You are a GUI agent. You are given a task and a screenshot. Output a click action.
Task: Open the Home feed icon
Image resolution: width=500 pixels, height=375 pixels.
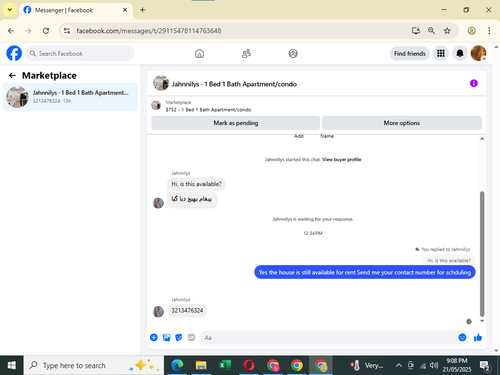[x=199, y=53]
